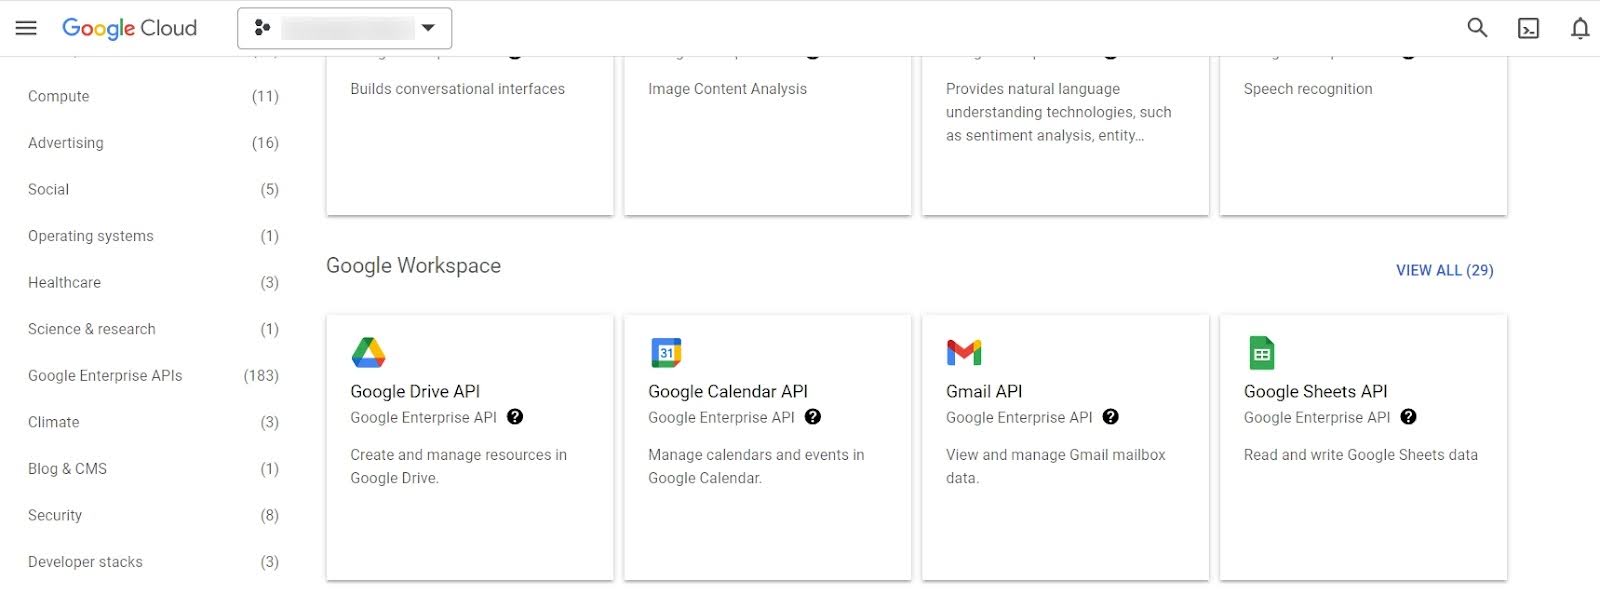Click the Google Calendar API icon
The image size is (1600, 595).
(x=666, y=353)
